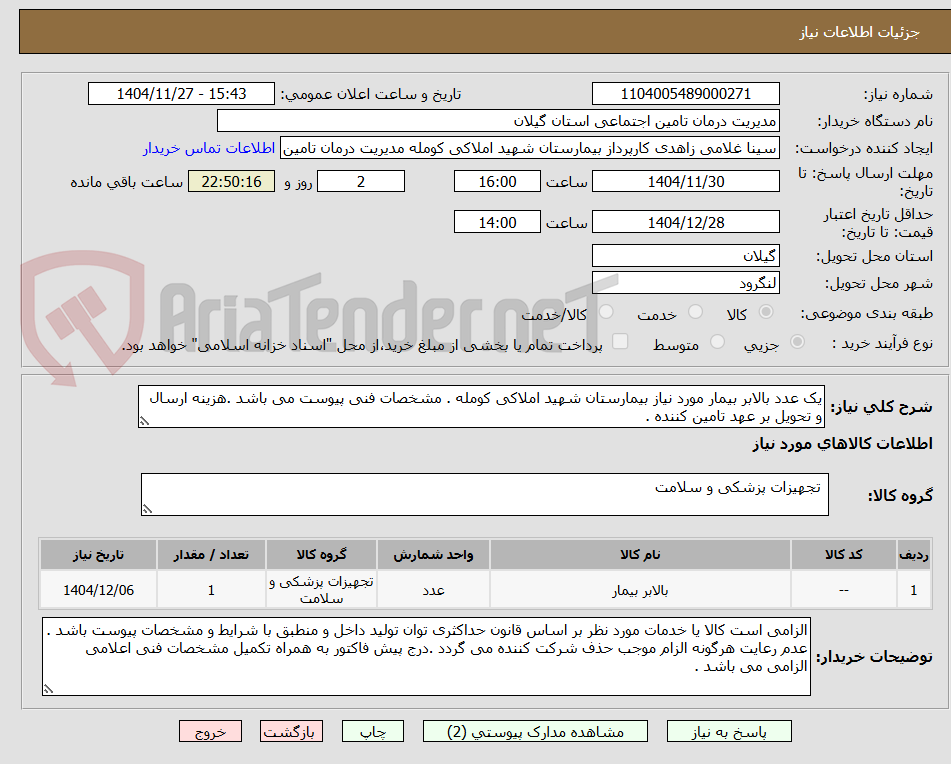This screenshot has height=764, width=951.
Task: Click the deadline time field 16:00
Action: coord(497,181)
